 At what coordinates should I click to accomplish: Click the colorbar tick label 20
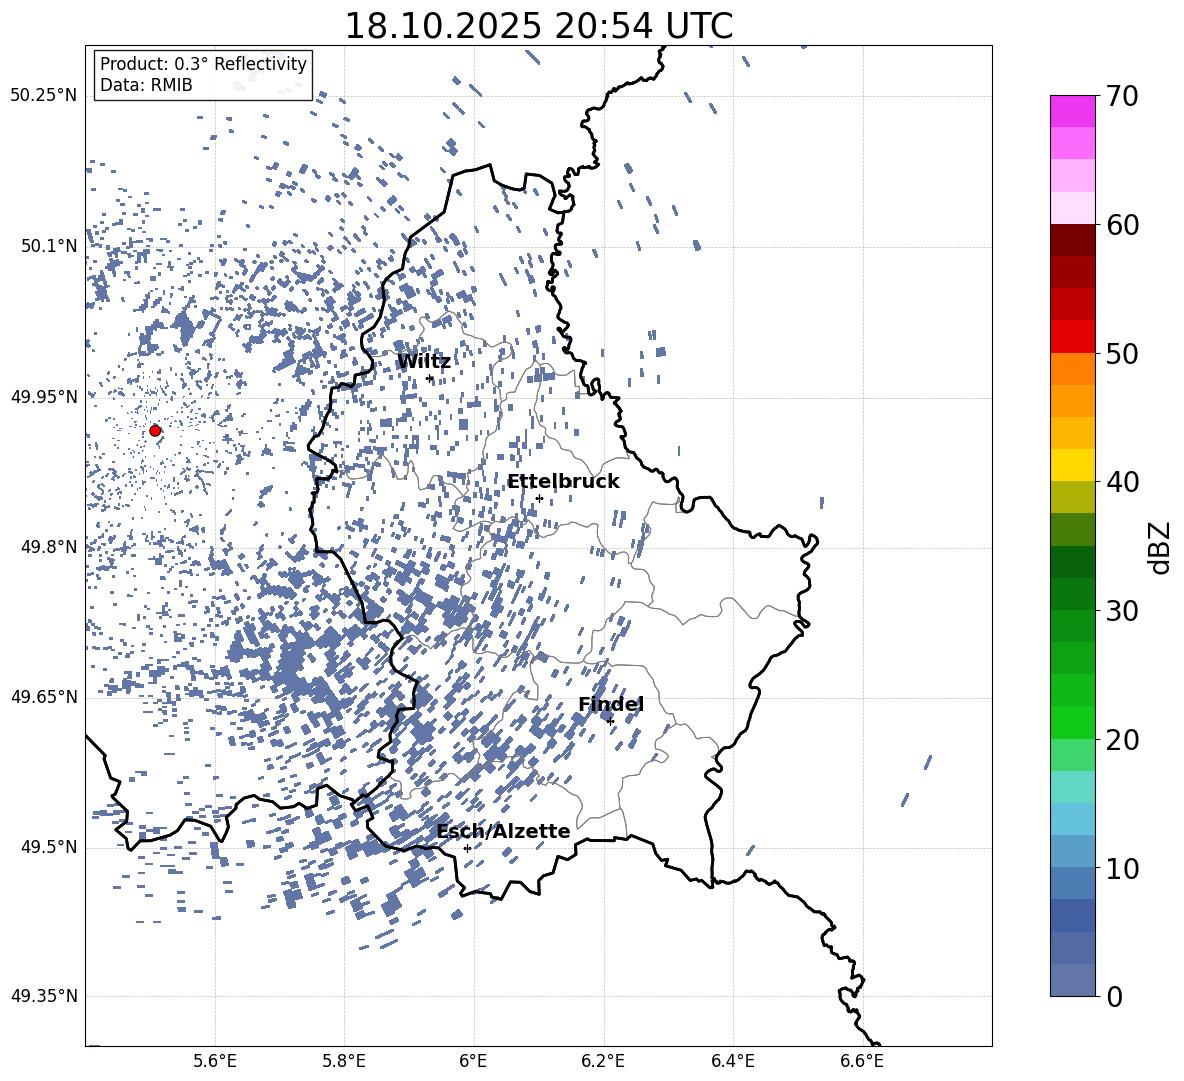pyautogui.click(x=1122, y=739)
